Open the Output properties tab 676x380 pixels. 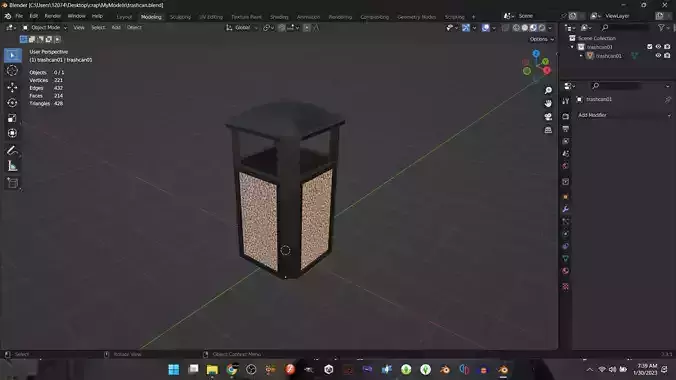[566, 129]
